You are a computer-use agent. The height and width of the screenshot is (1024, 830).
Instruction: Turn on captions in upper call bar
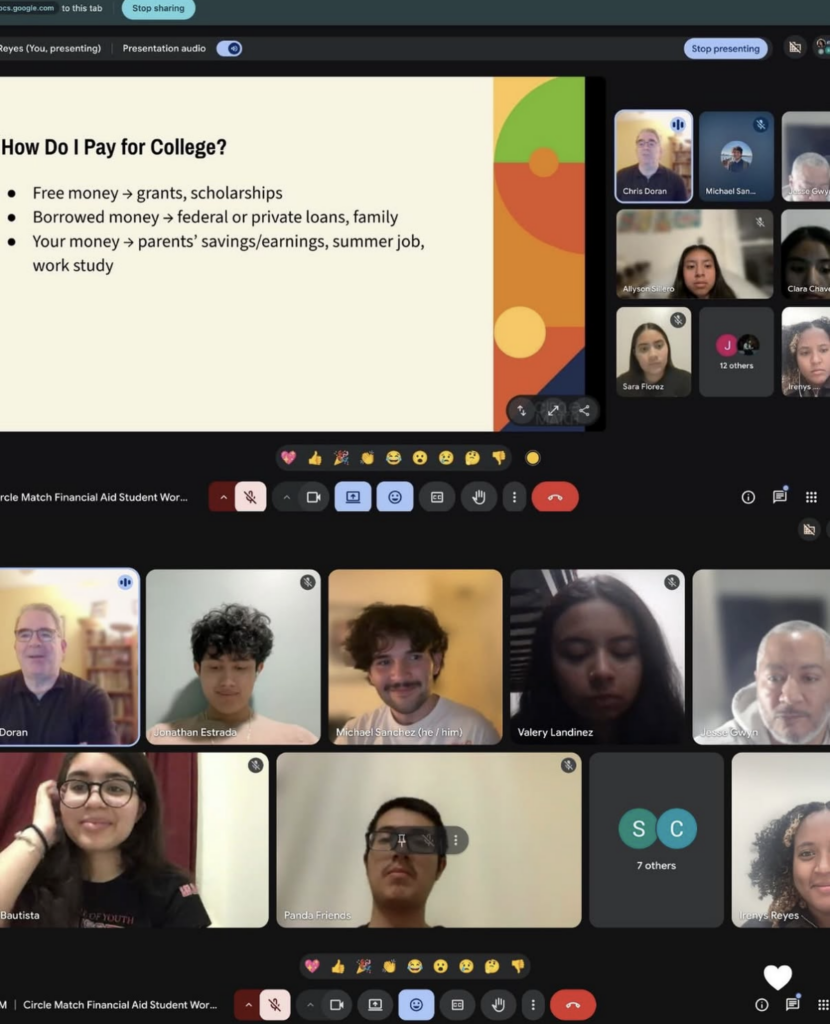(x=437, y=497)
